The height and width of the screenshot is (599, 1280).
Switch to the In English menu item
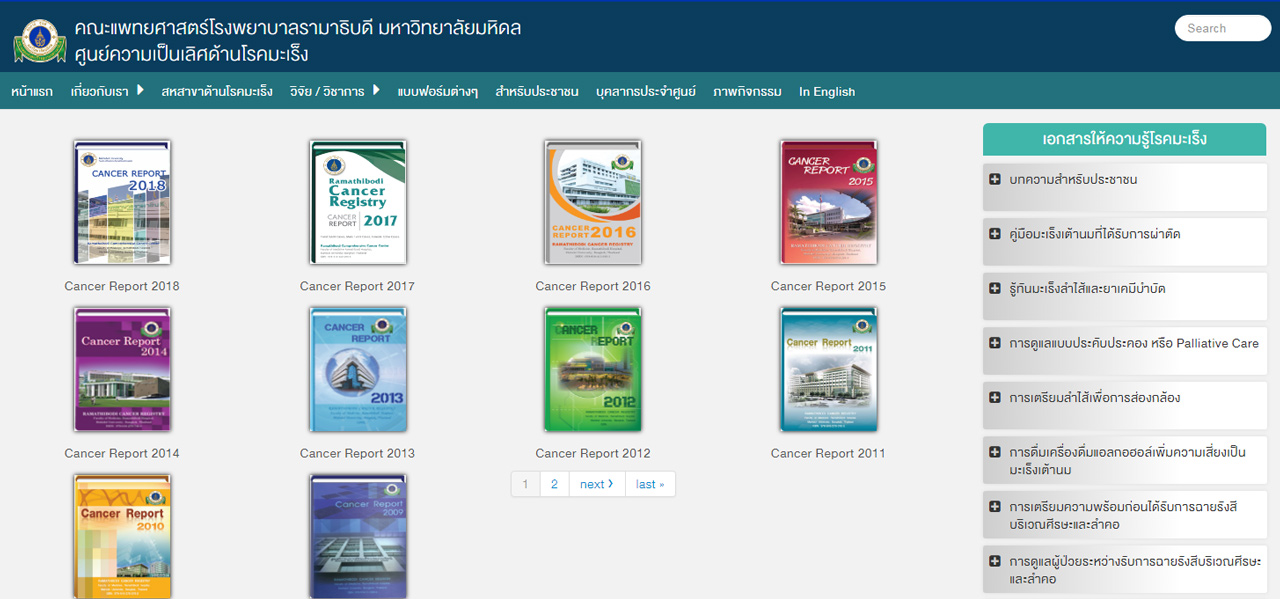[x=827, y=91]
